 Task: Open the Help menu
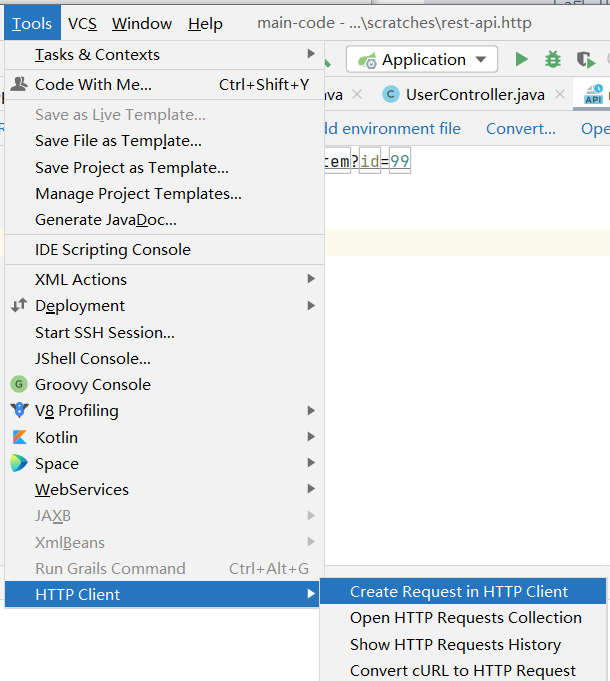click(x=205, y=23)
